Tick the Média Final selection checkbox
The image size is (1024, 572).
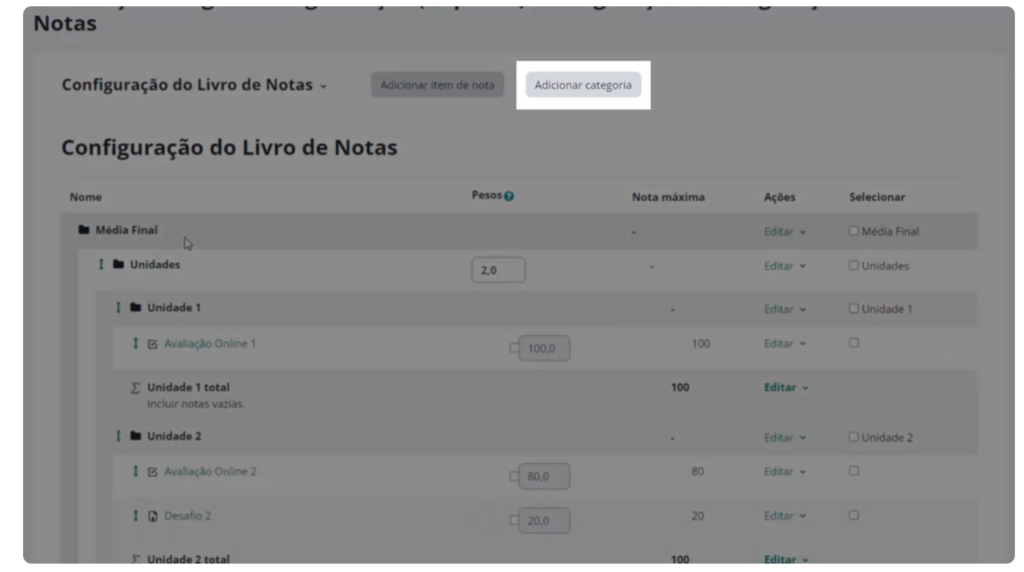pyautogui.click(x=853, y=231)
